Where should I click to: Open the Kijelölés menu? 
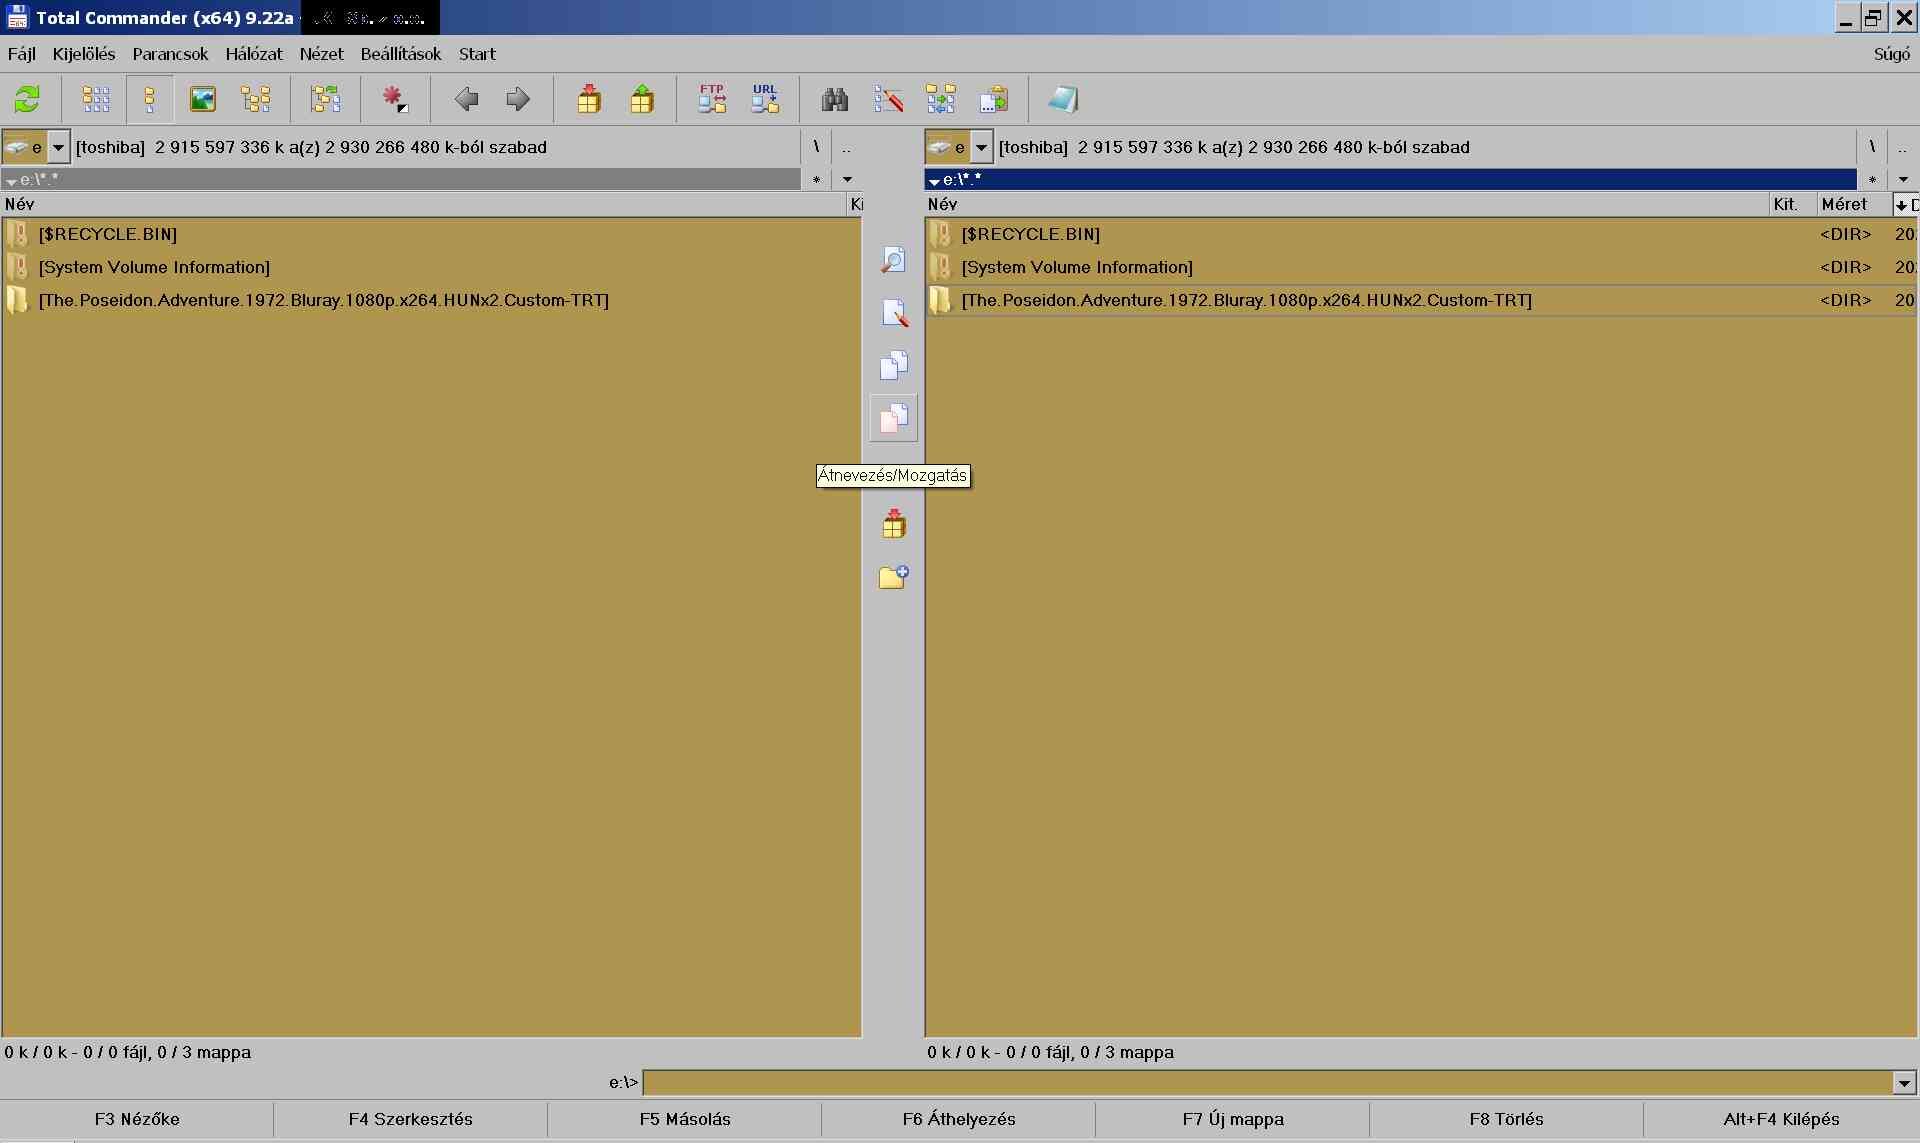(84, 54)
